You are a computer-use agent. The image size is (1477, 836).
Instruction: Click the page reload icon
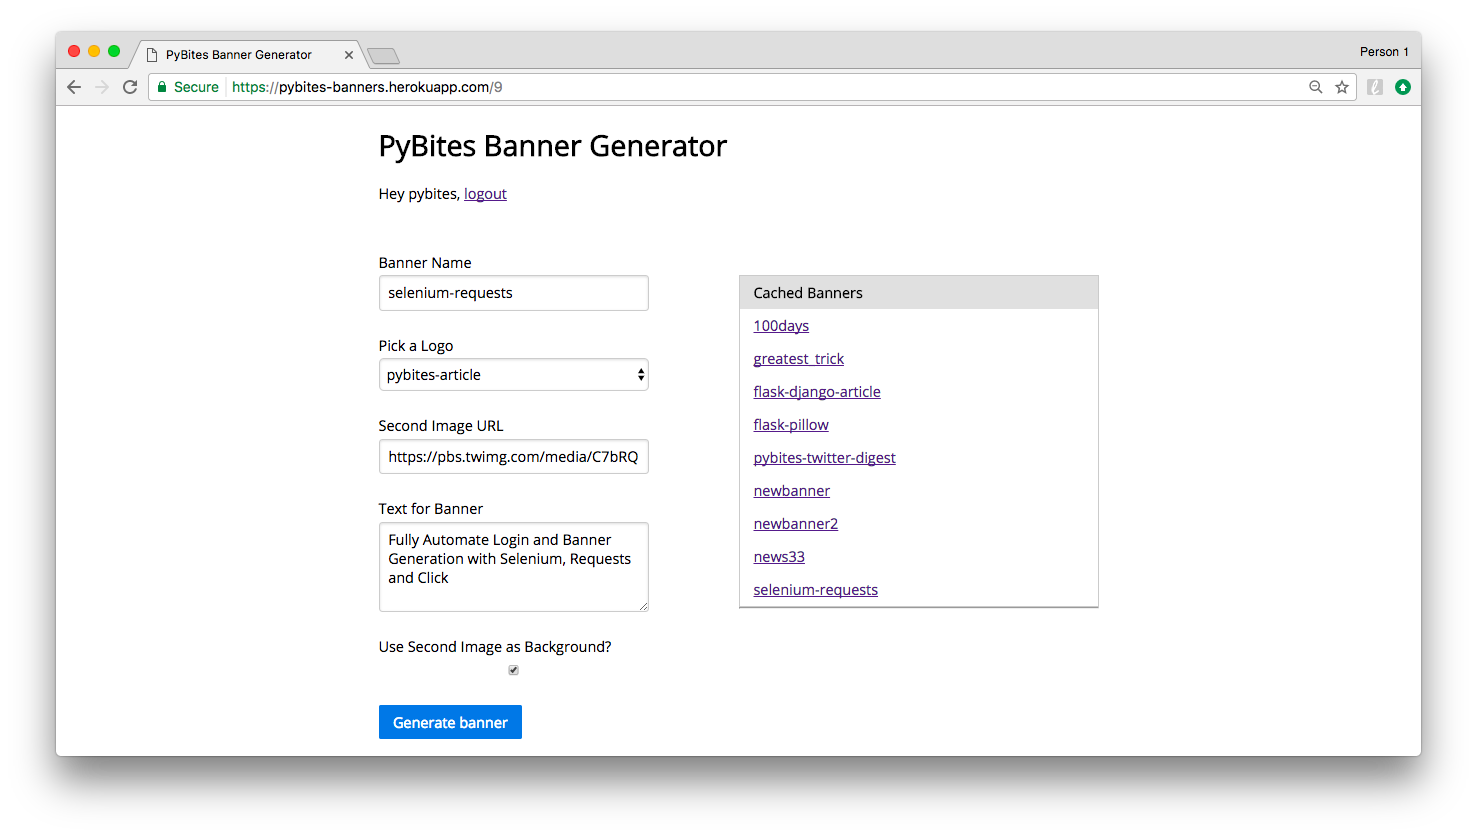click(x=130, y=87)
